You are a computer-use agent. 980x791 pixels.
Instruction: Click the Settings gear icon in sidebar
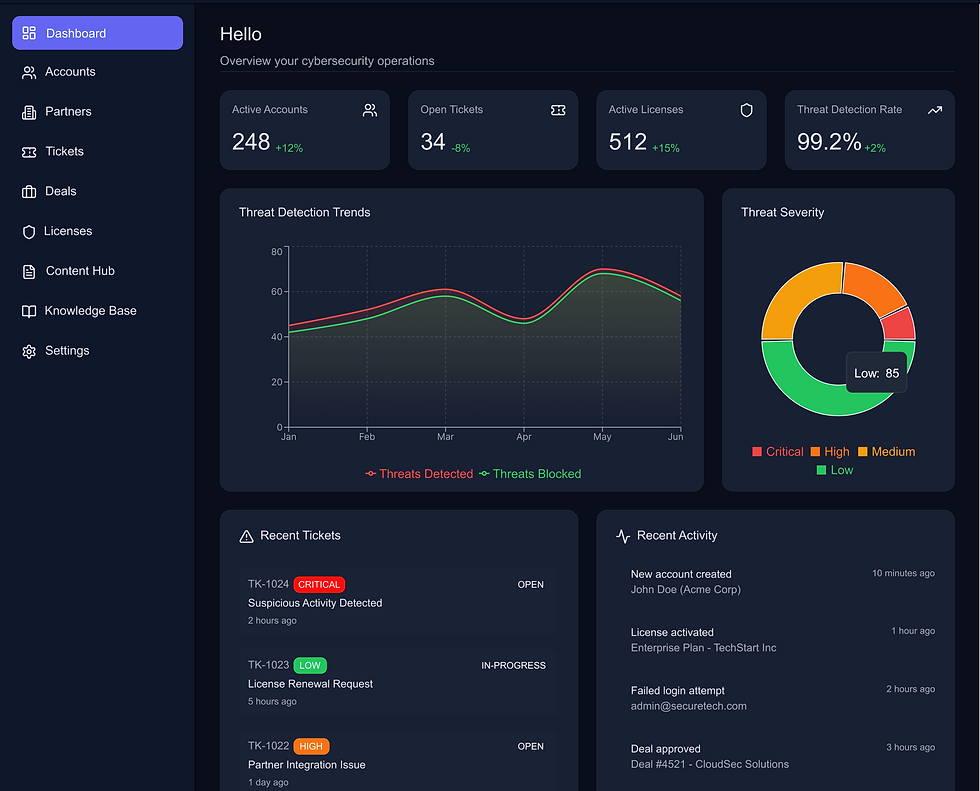point(29,351)
